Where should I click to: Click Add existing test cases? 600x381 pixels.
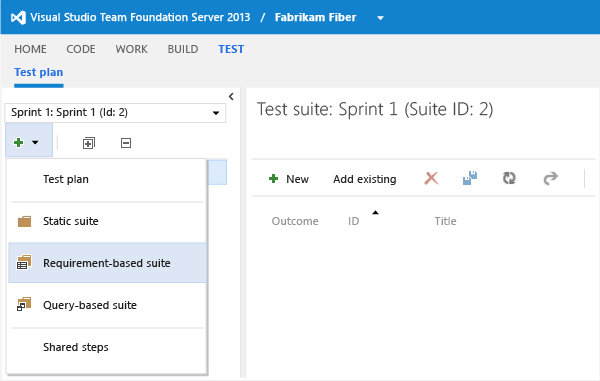tap(365, 179)
